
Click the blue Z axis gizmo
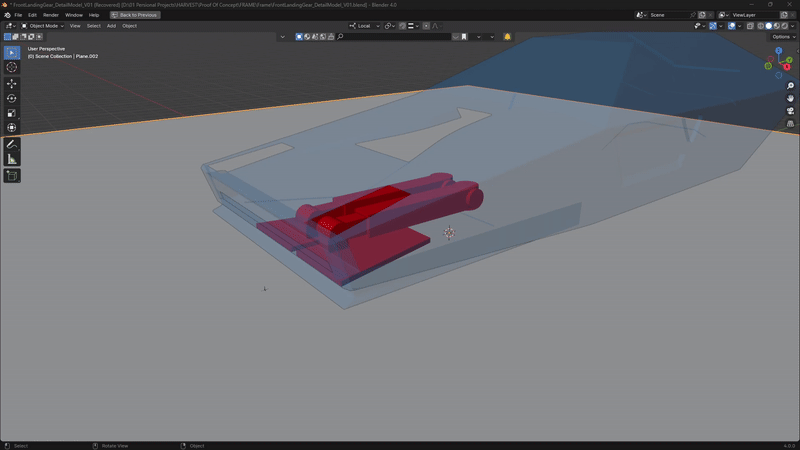coord(779,51)
